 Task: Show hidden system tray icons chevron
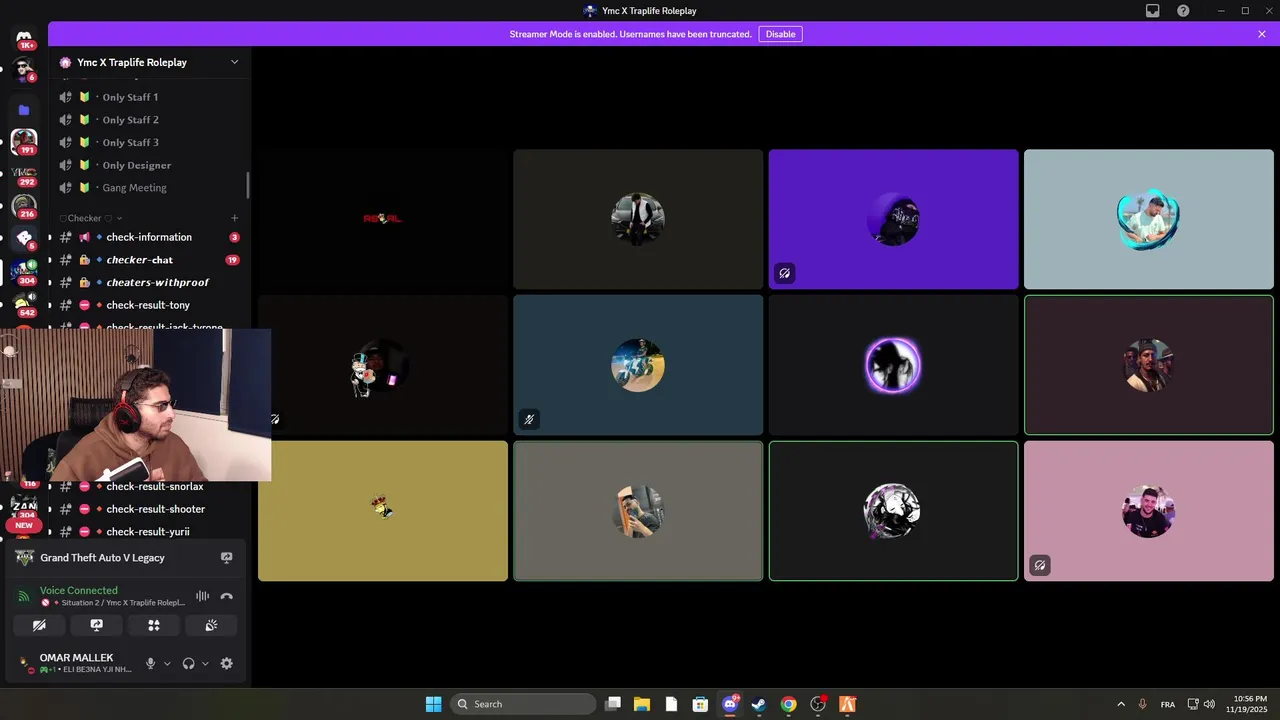(x=1121, y=704)
